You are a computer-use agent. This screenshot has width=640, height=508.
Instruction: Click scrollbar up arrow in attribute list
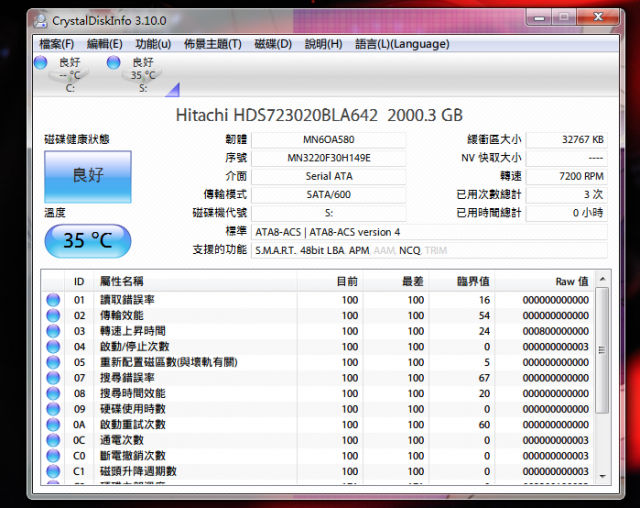tap(602, 280)
